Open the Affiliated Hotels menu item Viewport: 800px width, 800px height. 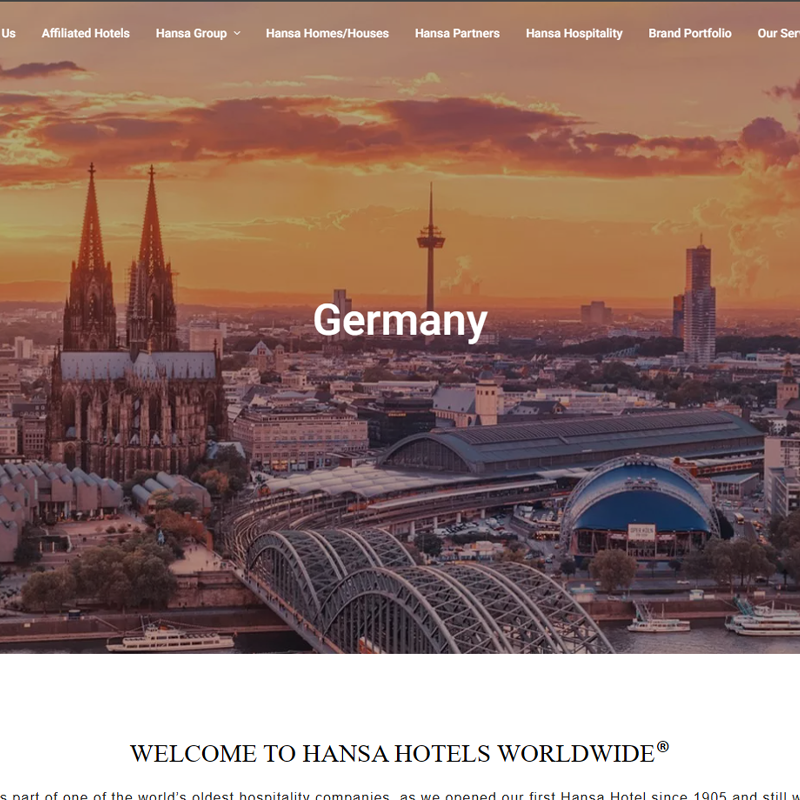pos(85,33)
